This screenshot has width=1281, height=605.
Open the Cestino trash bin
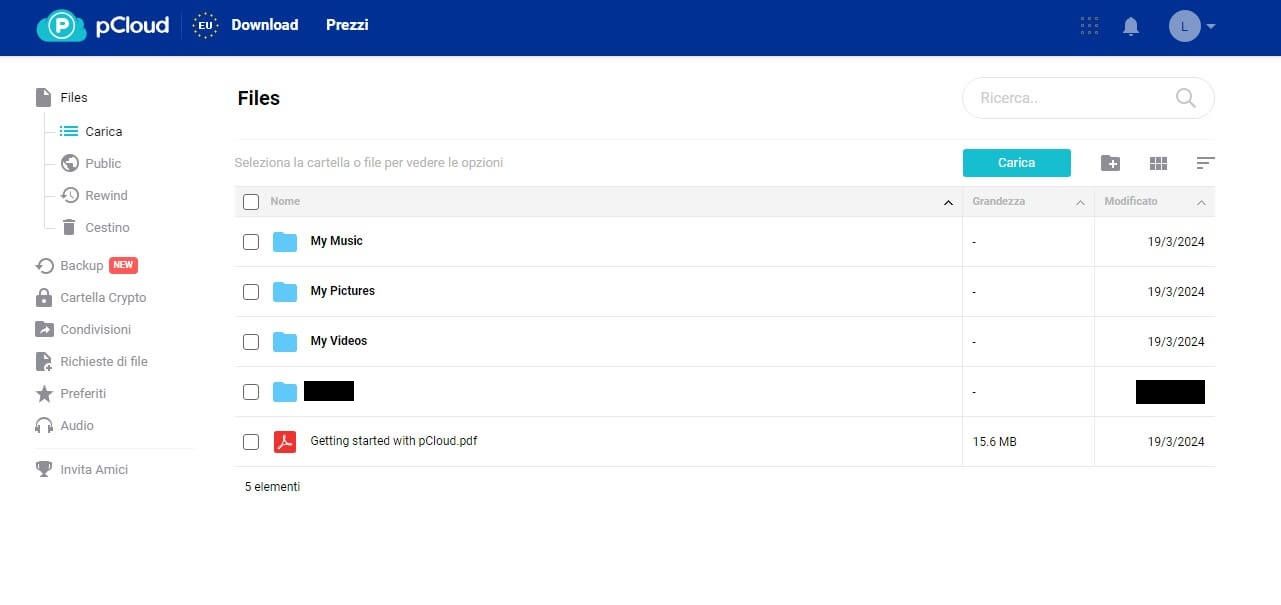tap(107, 227)
